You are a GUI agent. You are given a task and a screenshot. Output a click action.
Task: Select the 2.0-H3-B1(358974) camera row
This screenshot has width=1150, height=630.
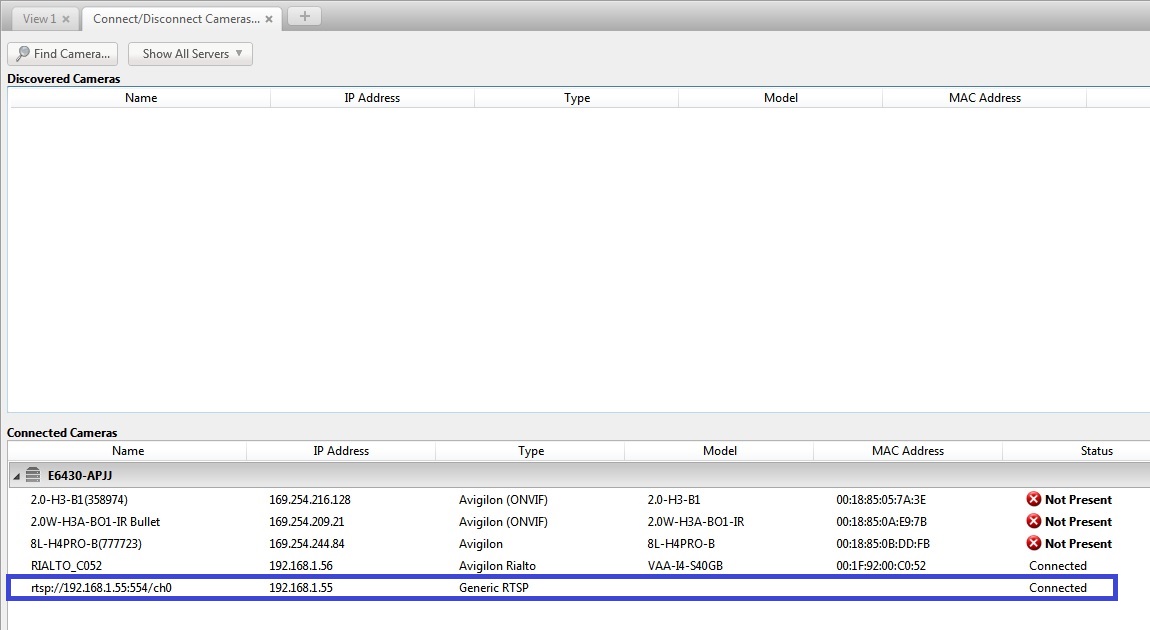coord(579,499)
